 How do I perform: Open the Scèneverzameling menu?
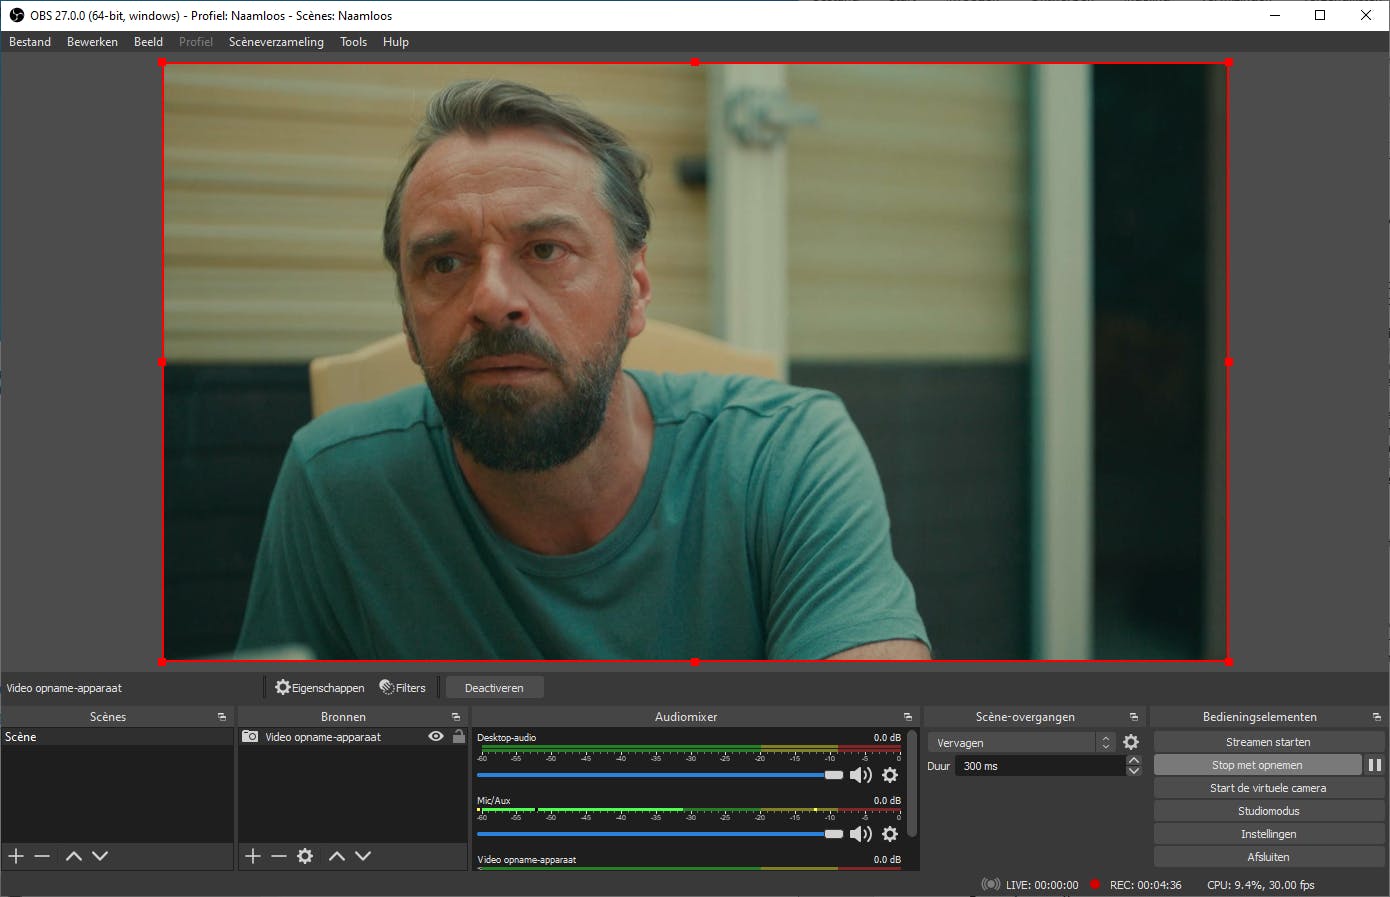[276, 42]
